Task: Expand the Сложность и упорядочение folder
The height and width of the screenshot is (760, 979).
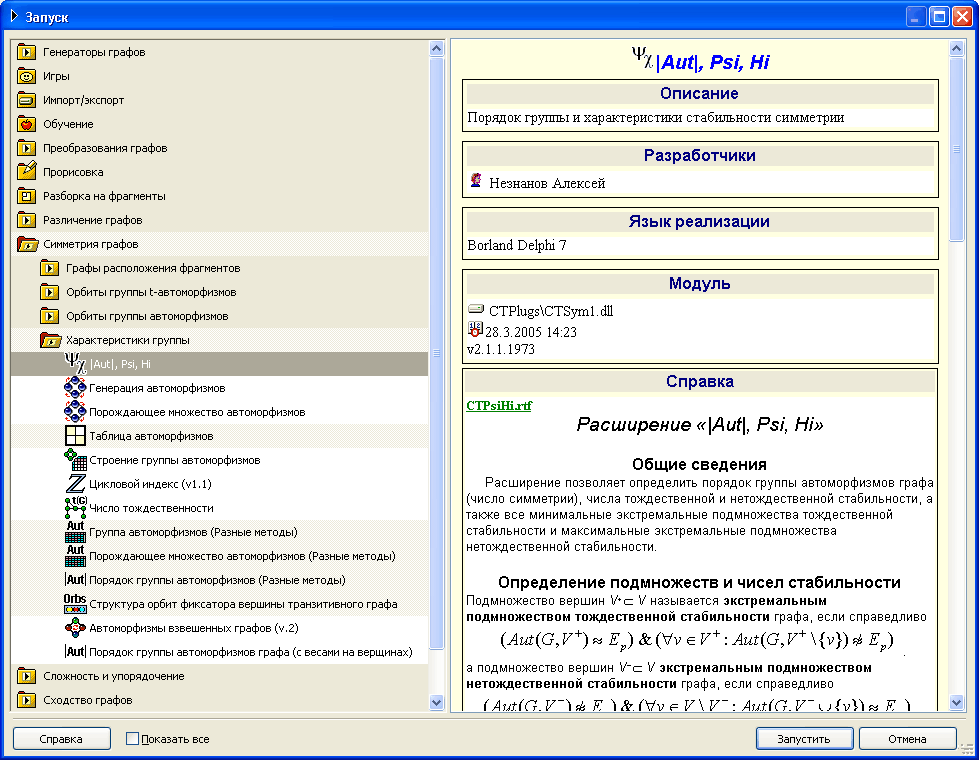Action: (26, 676)
